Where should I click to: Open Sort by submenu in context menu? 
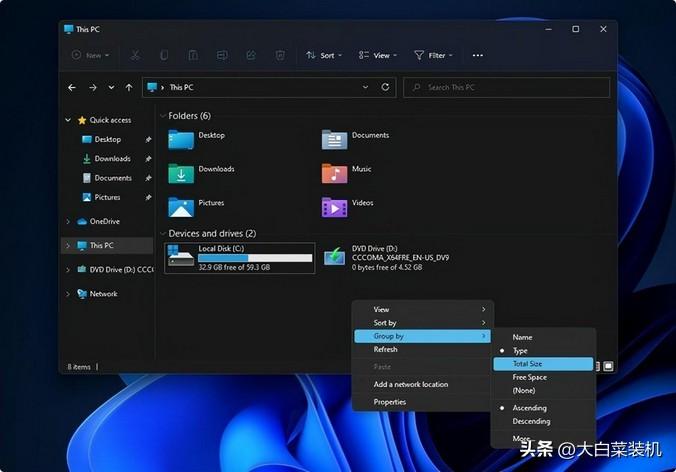[x=422, y=323]
